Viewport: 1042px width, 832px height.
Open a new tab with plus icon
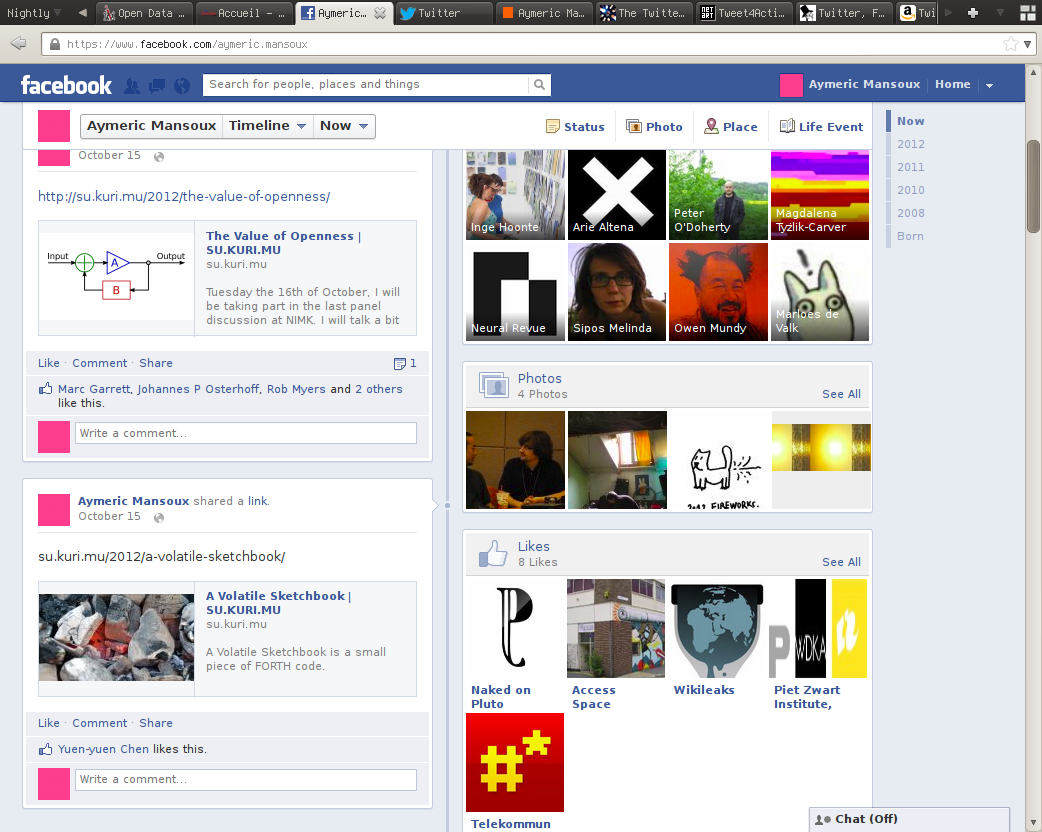pyautogui.click(x=972, y=13)
